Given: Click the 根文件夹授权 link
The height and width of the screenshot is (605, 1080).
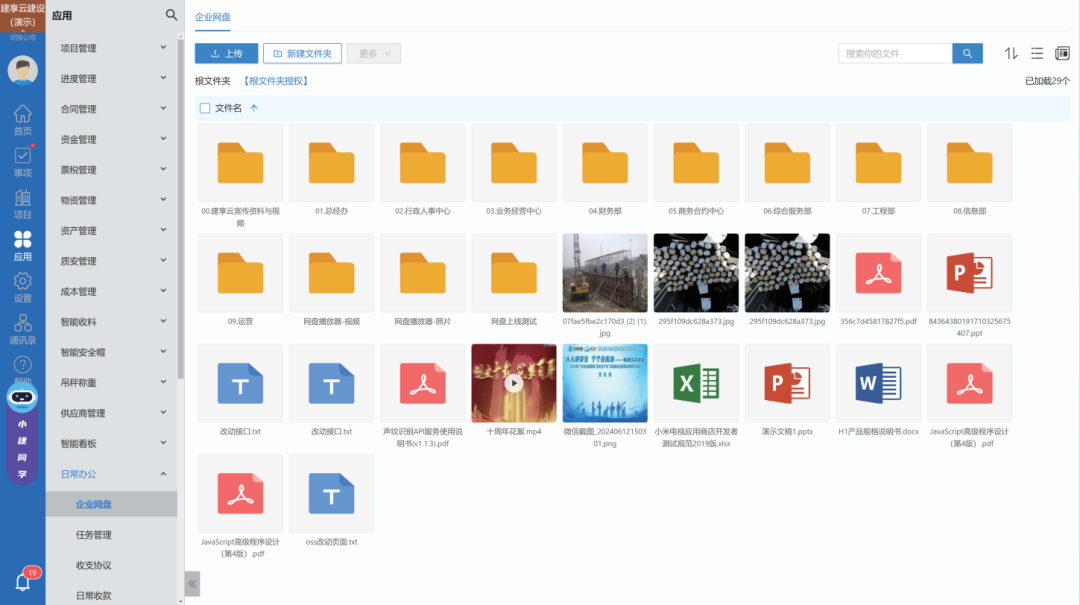Looking at the screenshot, I should [x=275, y=81].
